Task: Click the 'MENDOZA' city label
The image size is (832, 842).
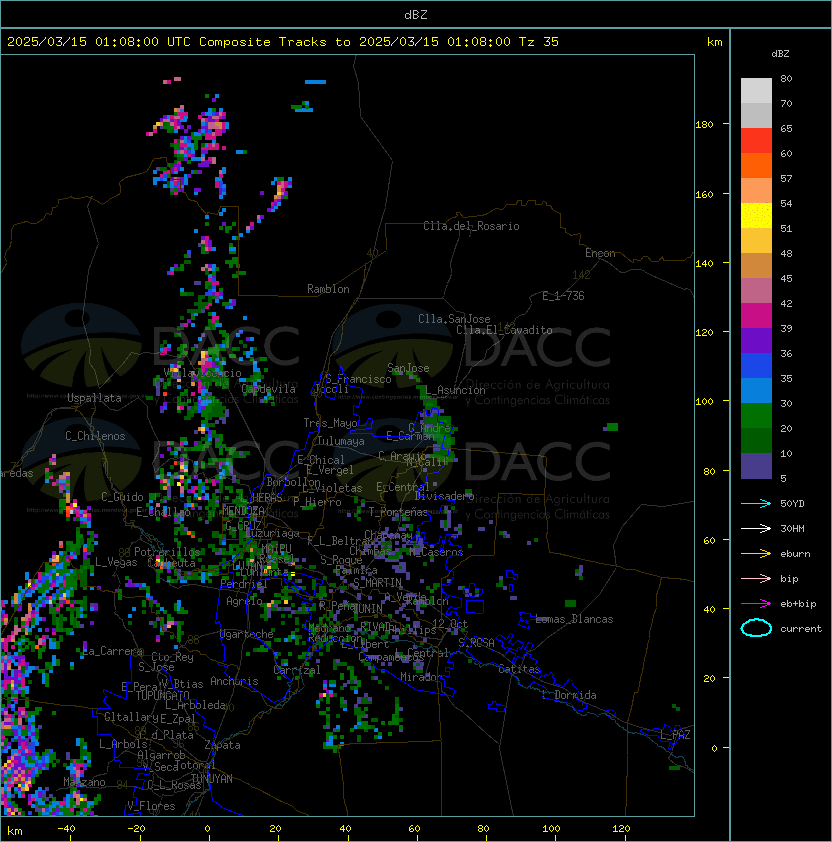Action: 243,510
